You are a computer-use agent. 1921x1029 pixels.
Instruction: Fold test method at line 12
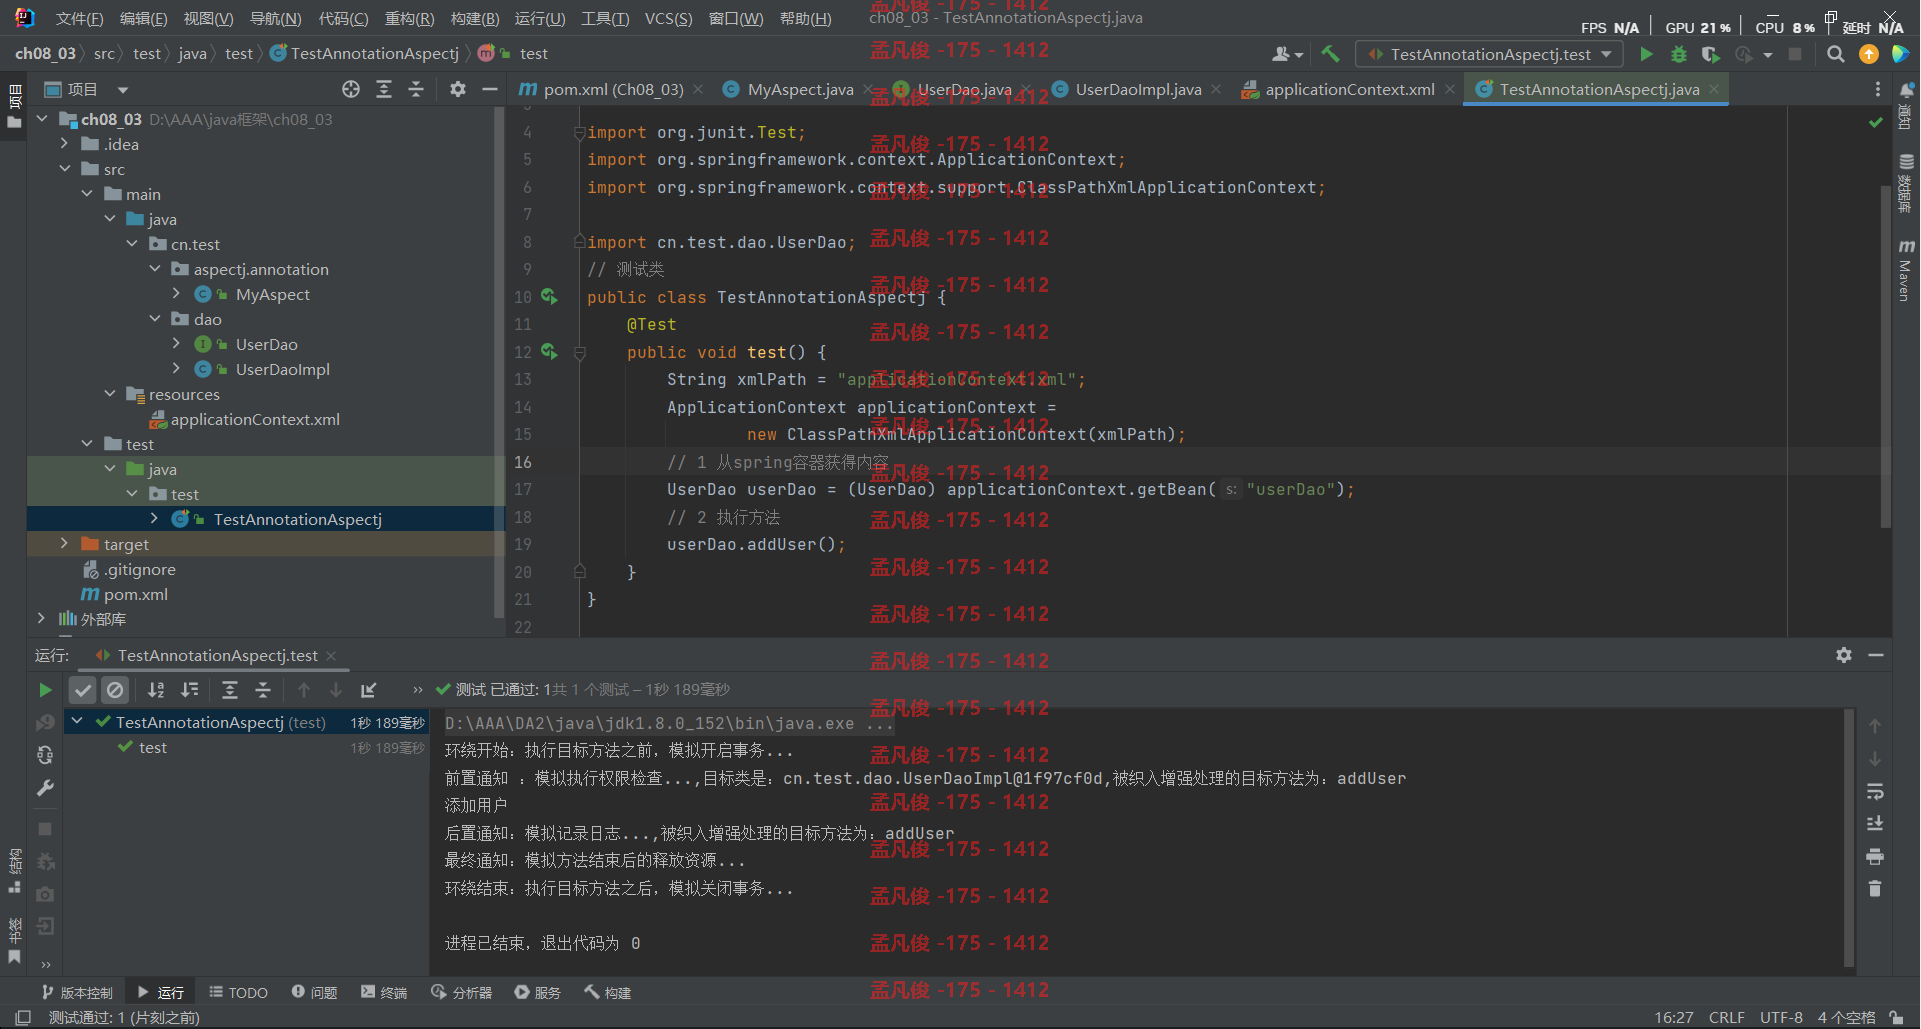click(x=579, y=353)
